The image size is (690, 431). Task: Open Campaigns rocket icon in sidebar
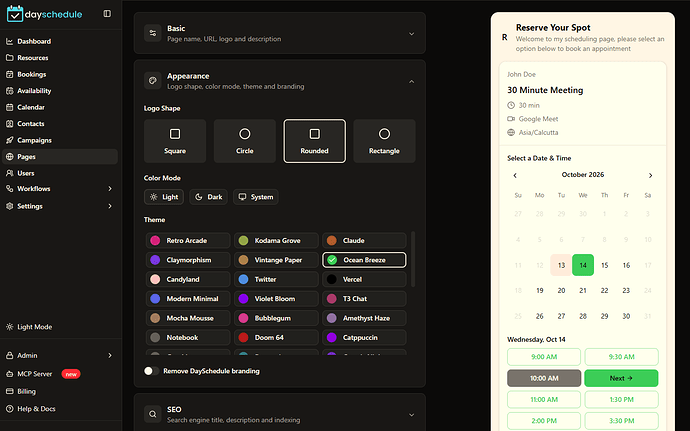point(10,140)
